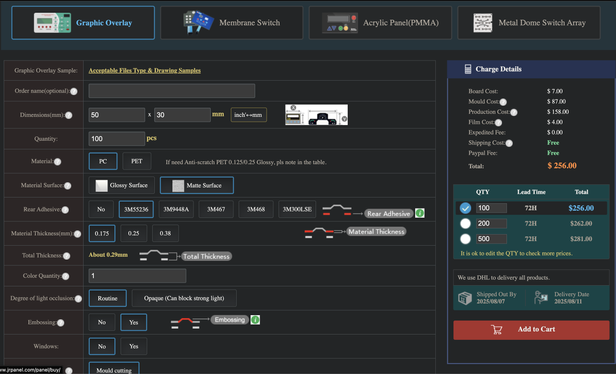Select Opaque (Can block strong light) option
Screen dimensions: 616x374
pyautogui.click(x=184, y=298)
